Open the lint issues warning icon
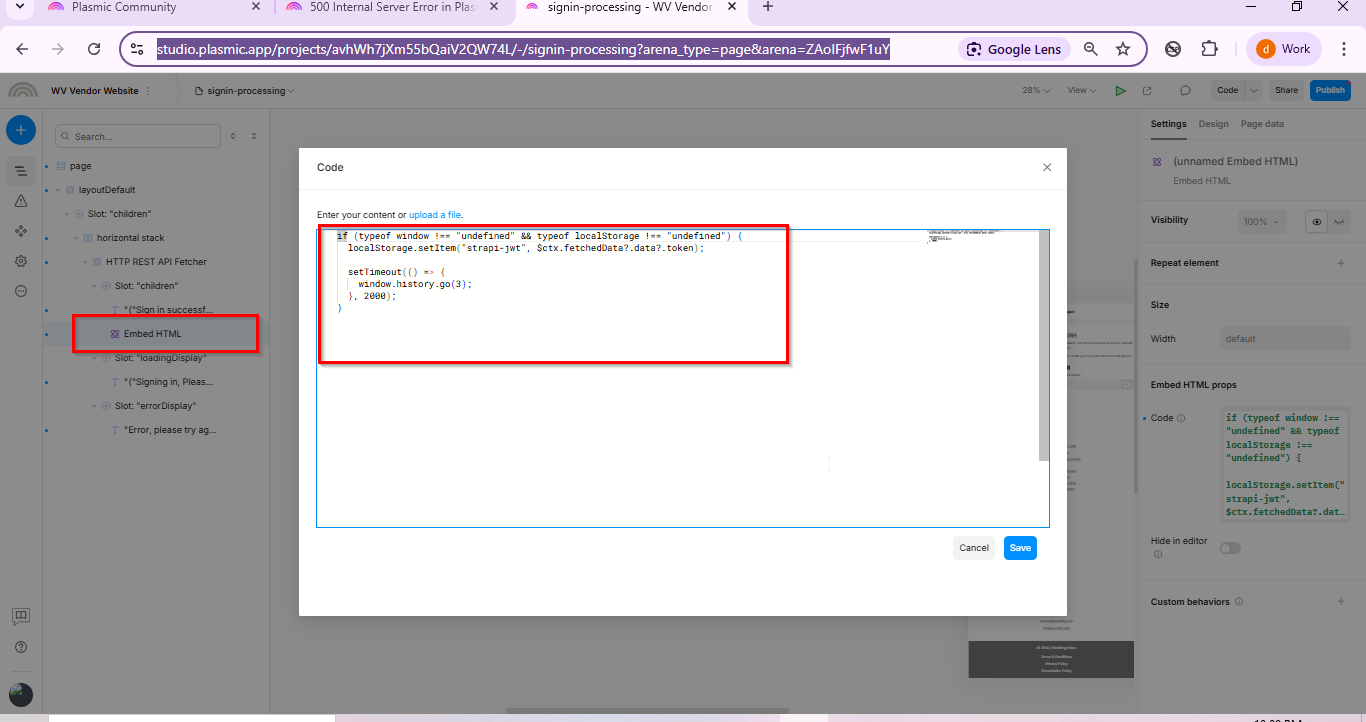1366x722 pixels. click(x=21, y=201)
